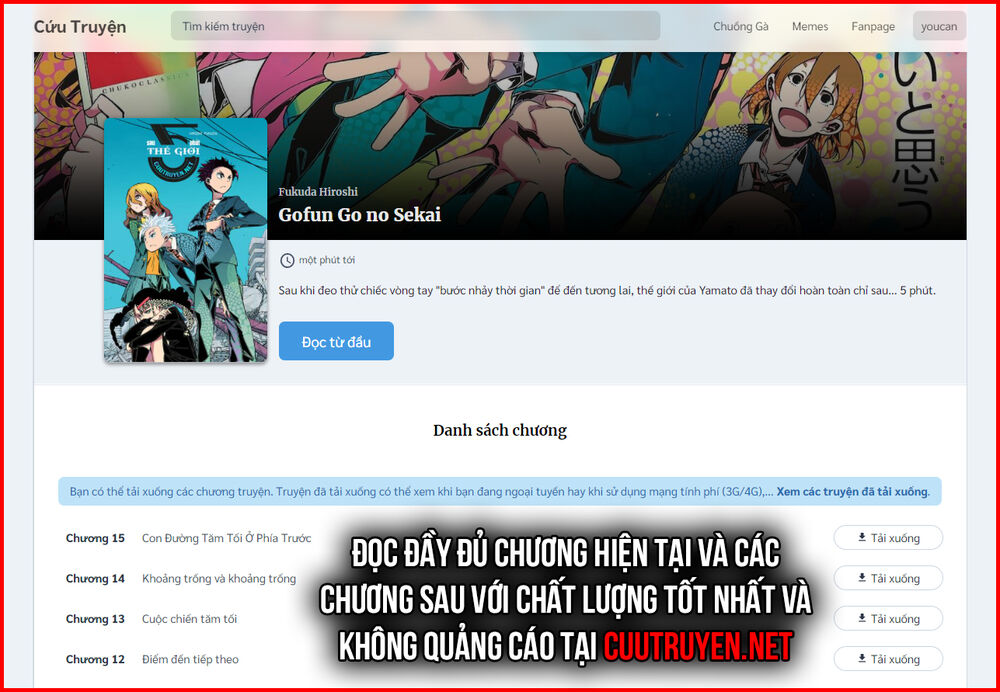Open the Fanpage link in the header
This screenshot has height=692, width=1000.
point(873,27)
